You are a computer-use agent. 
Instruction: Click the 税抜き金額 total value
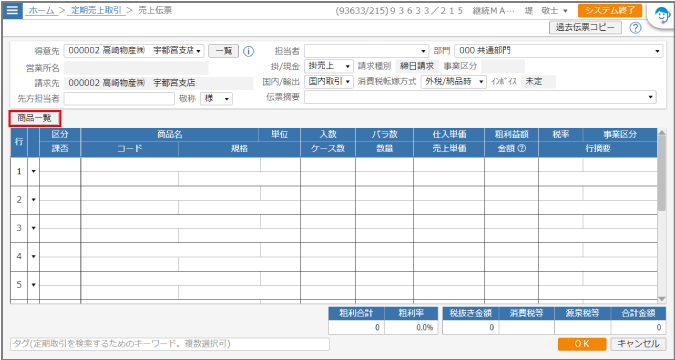click(x=471, y=327)
